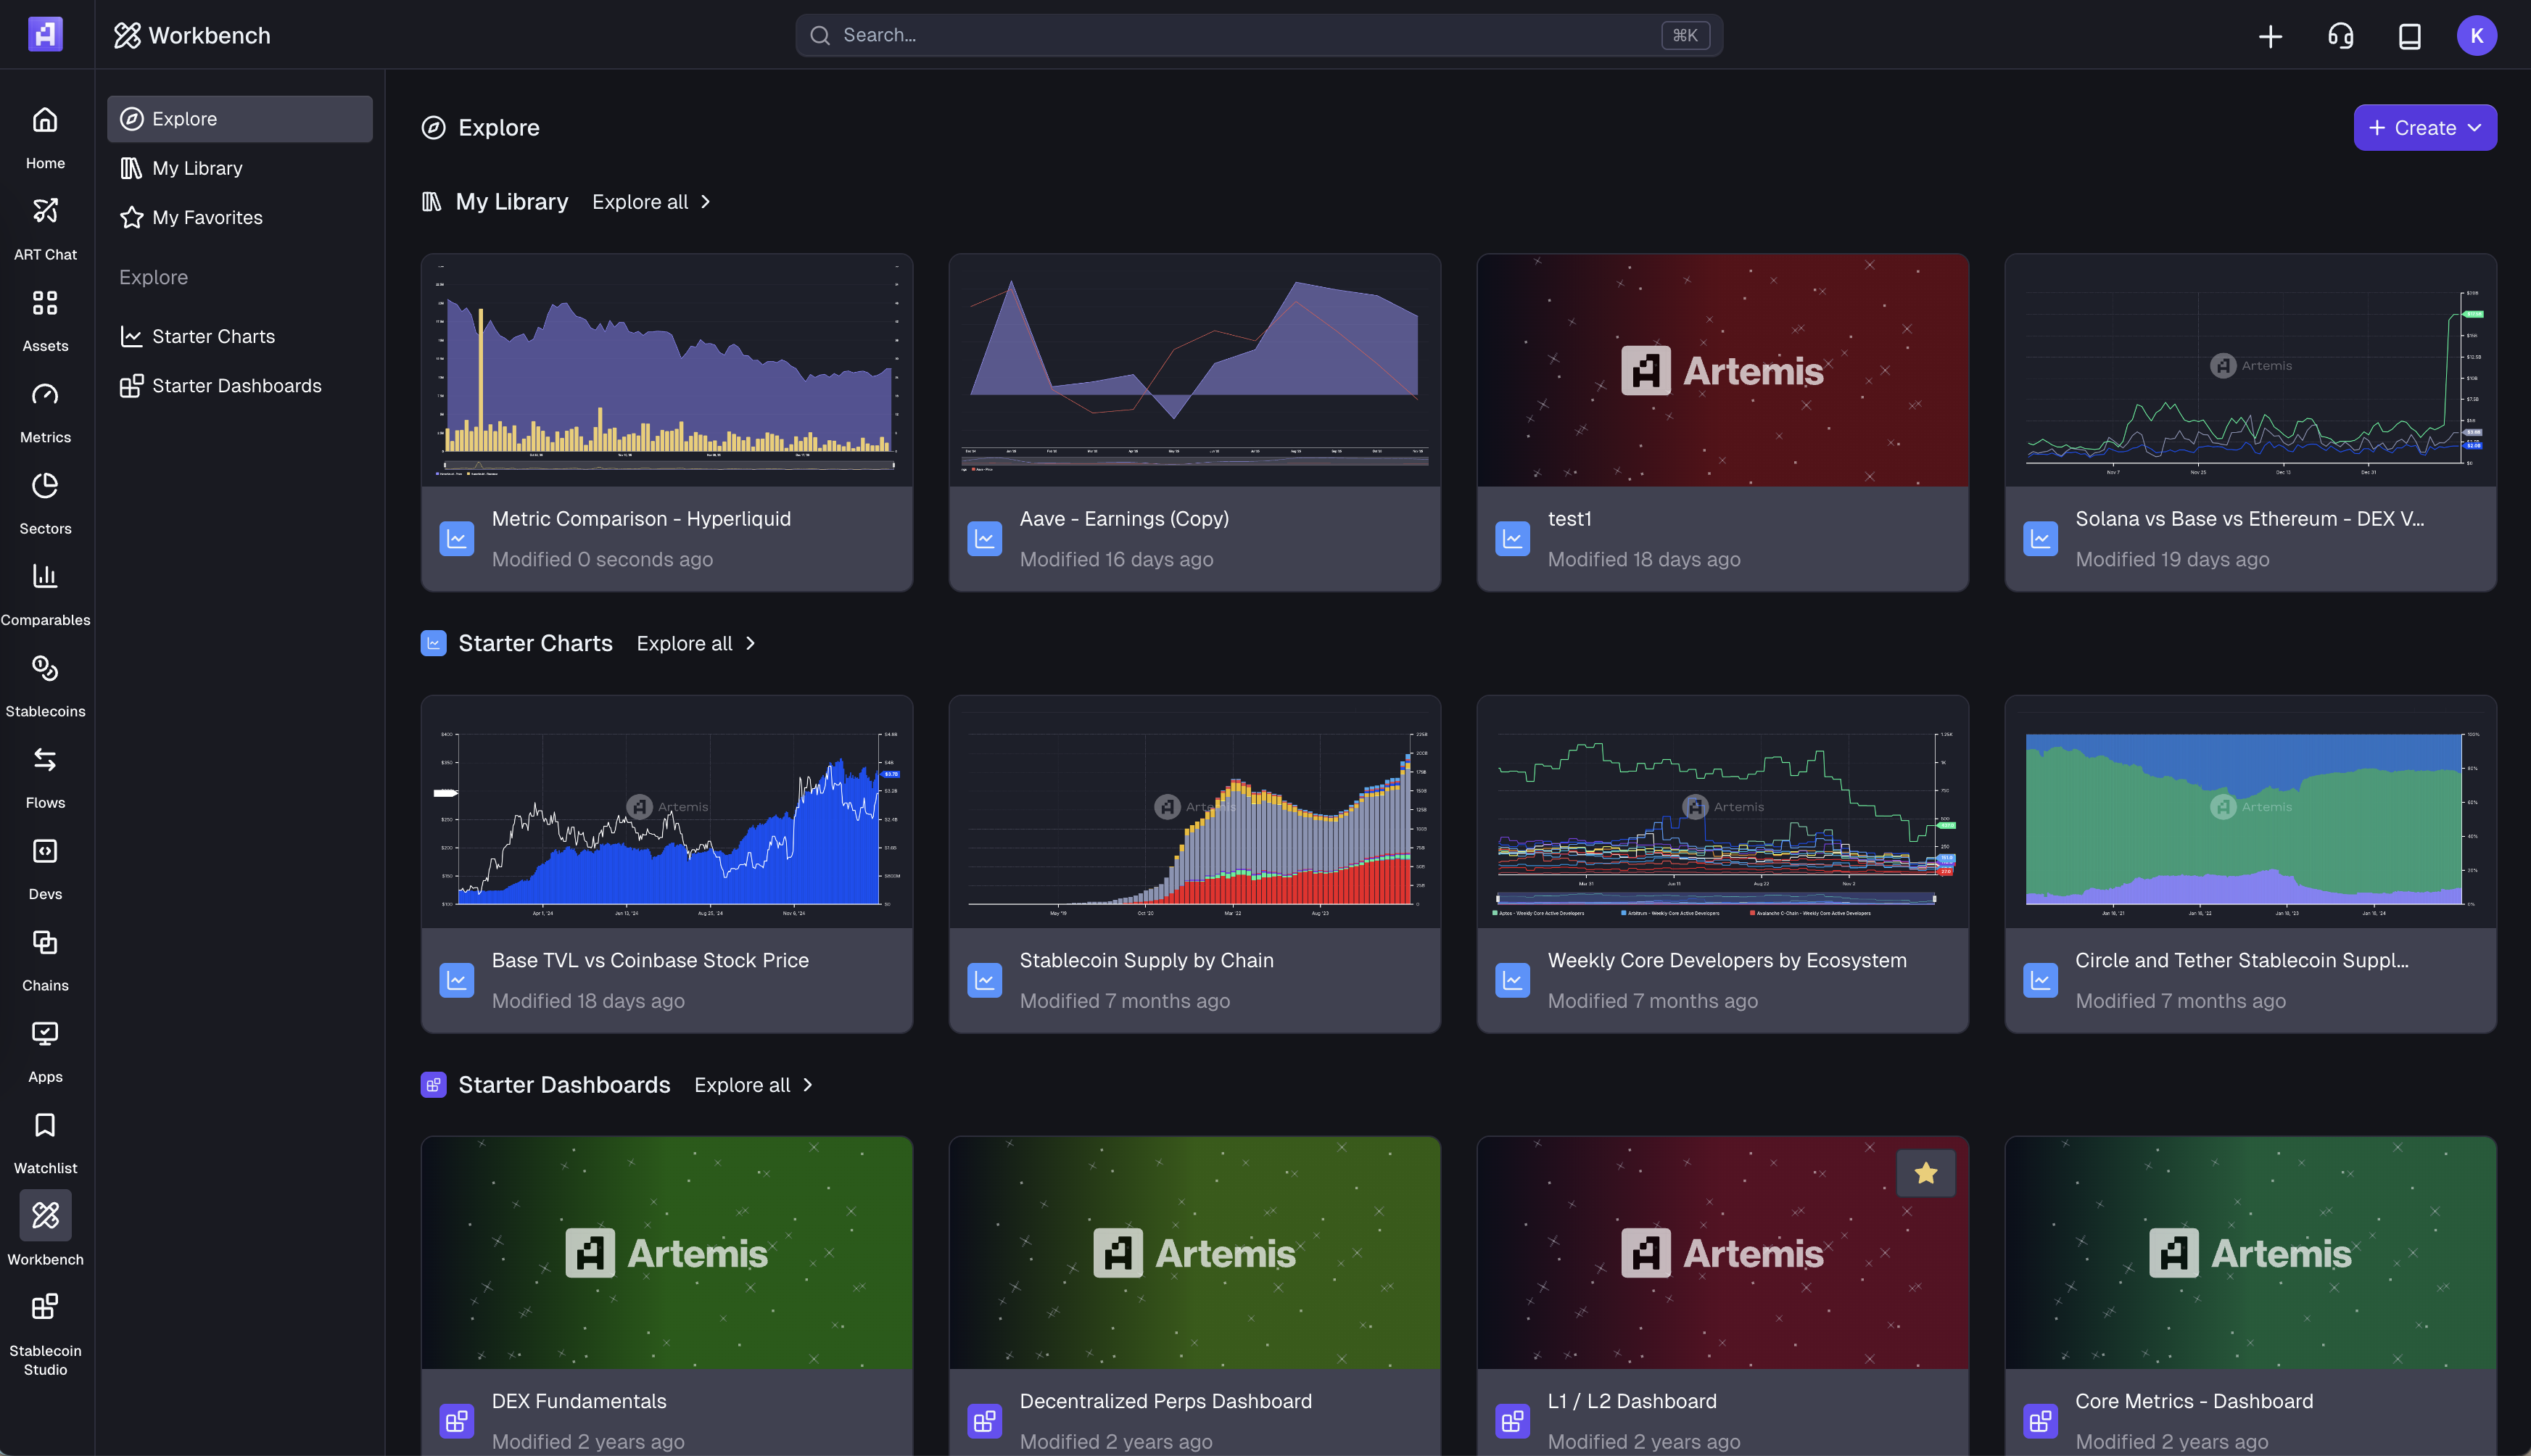Click the plus icon in top bar
This screenshot has height=1456, width=2531.
tap(2270, 36)
